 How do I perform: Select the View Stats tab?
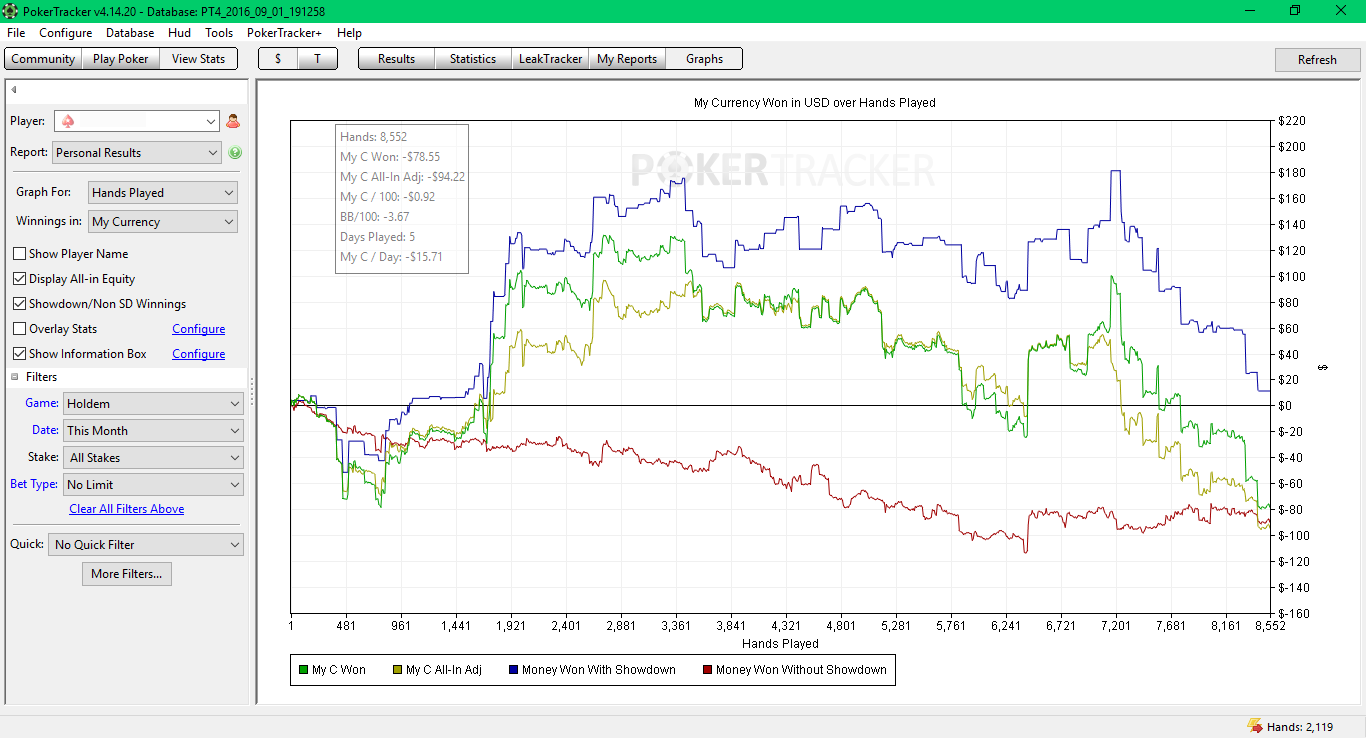pyautogui.click(x=199, y=59)
